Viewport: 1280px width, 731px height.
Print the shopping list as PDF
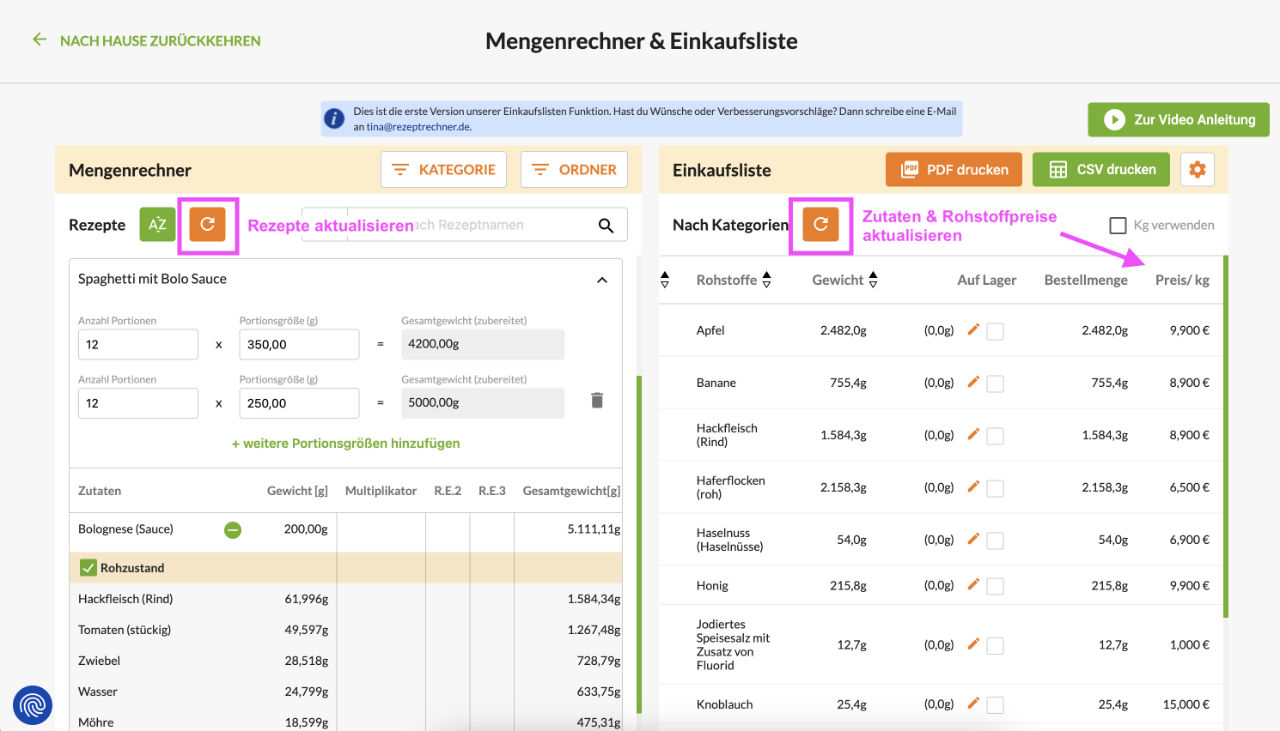click(x=953, y=169)
